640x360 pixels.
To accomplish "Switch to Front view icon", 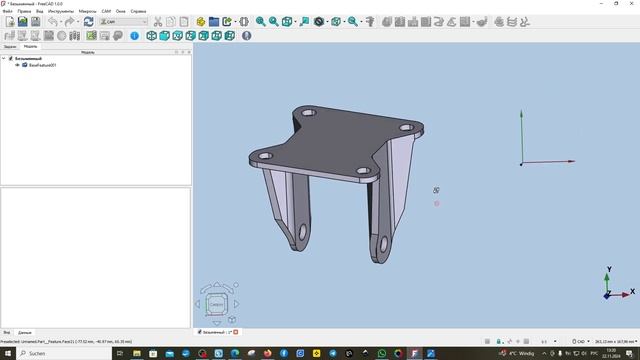I will tap(164, 36).
